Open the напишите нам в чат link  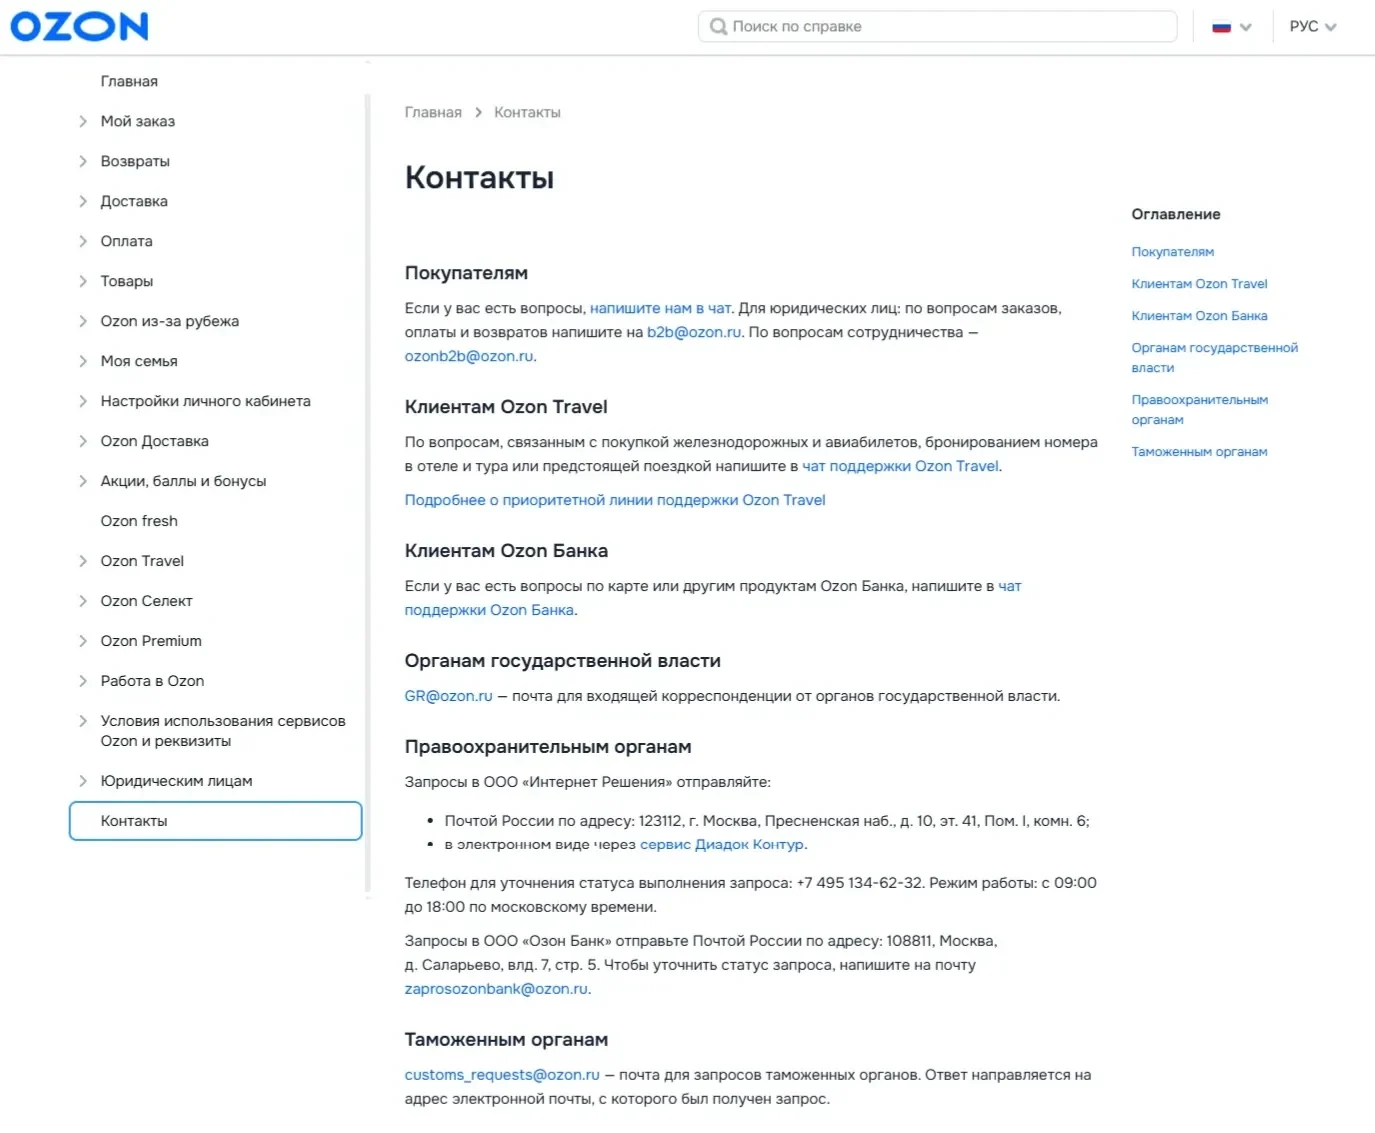(661, 308)
